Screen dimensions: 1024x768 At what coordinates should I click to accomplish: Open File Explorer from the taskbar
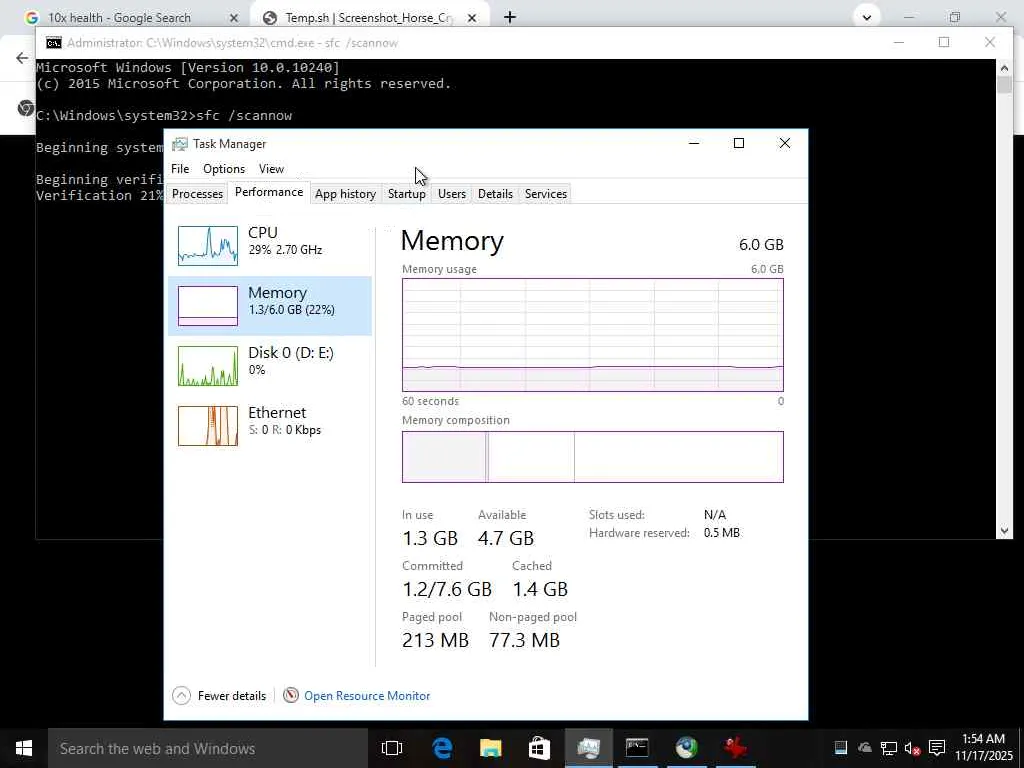pyautogui.click(x=490, y=748)
